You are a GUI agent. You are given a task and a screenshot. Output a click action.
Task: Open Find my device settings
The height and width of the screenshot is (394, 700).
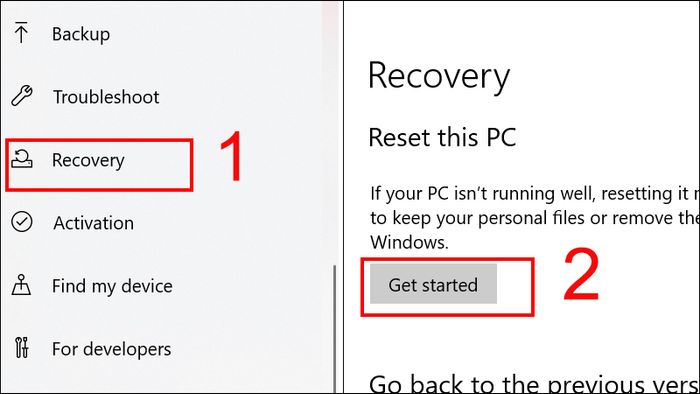(x=112, y=286)
